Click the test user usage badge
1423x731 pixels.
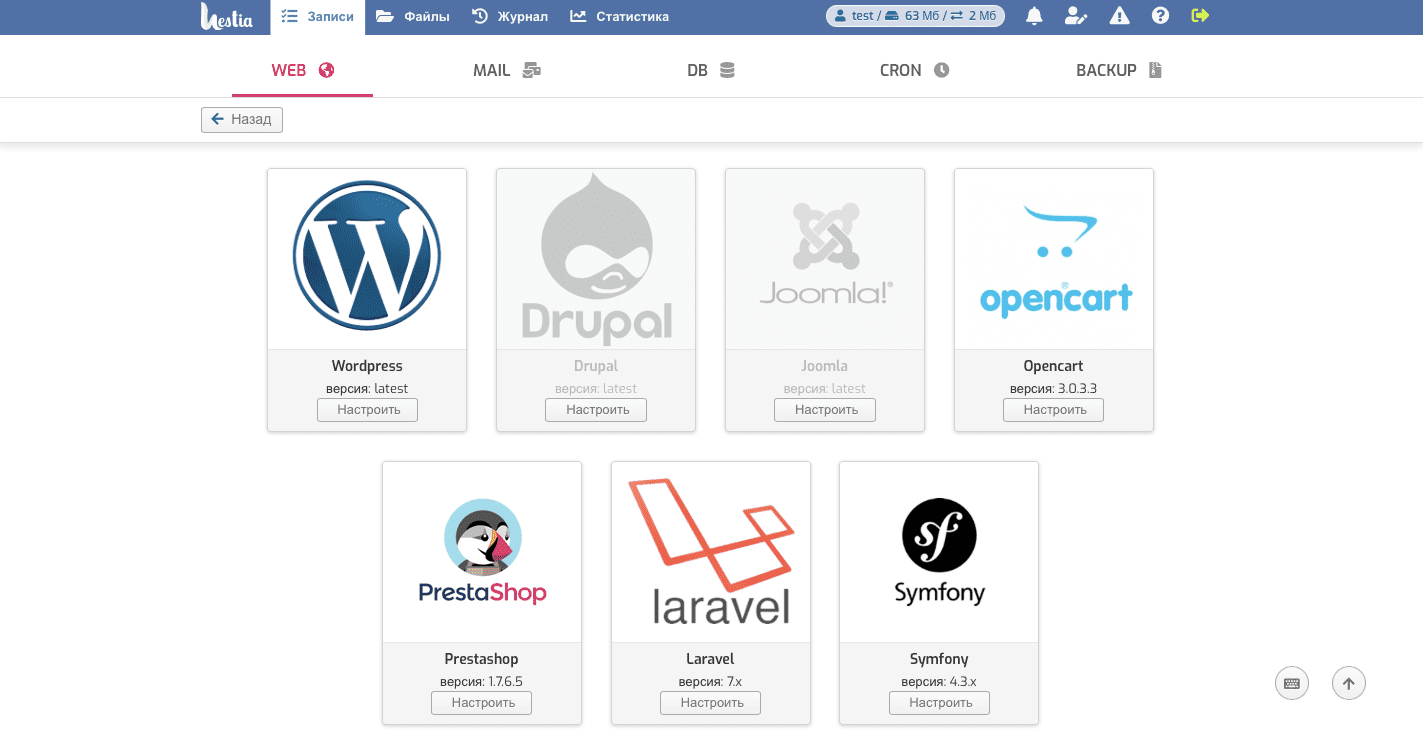tap(915, 16)
